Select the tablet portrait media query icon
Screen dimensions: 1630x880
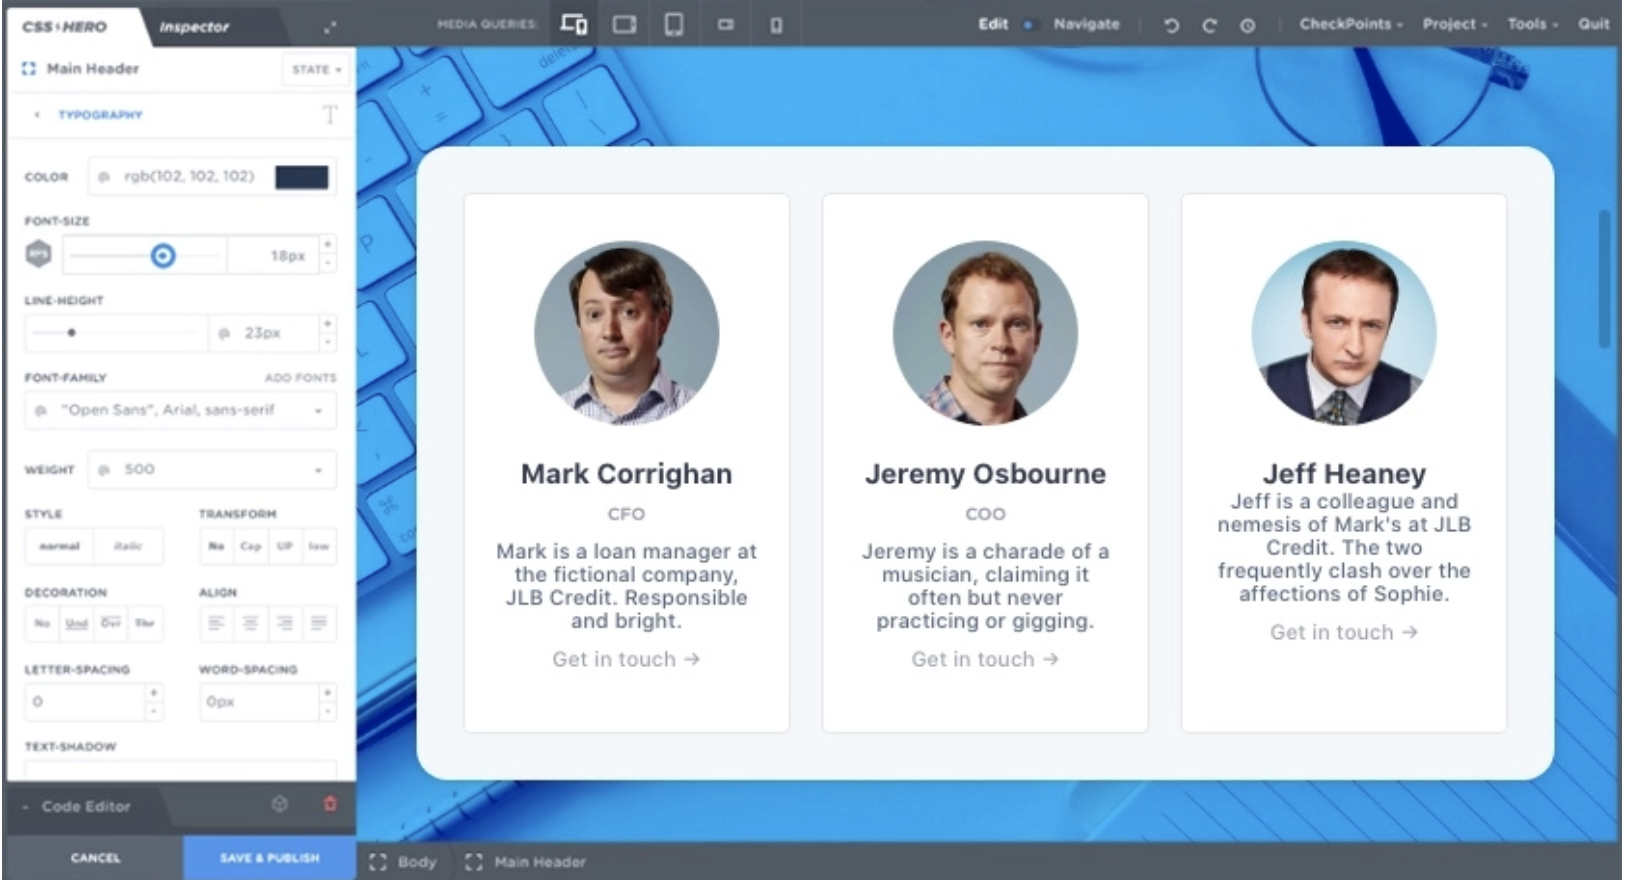(x=674, y=24)
